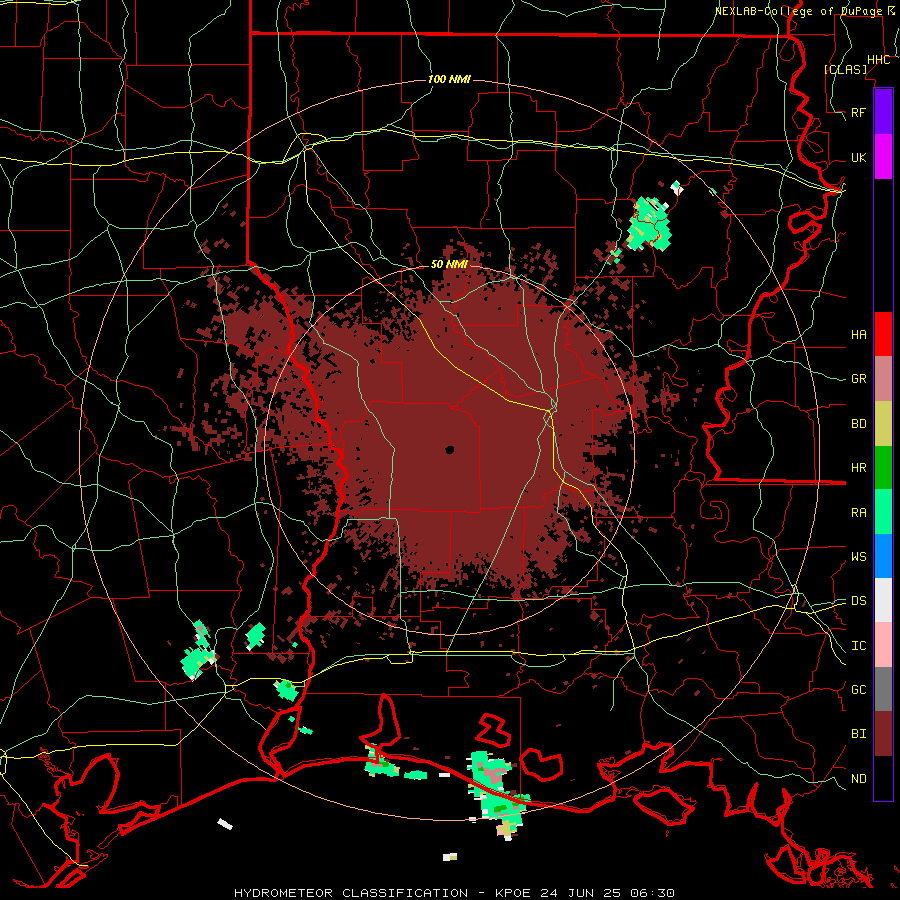Click the BD legend label text
900x900 pixels.
tap(858, 423)
